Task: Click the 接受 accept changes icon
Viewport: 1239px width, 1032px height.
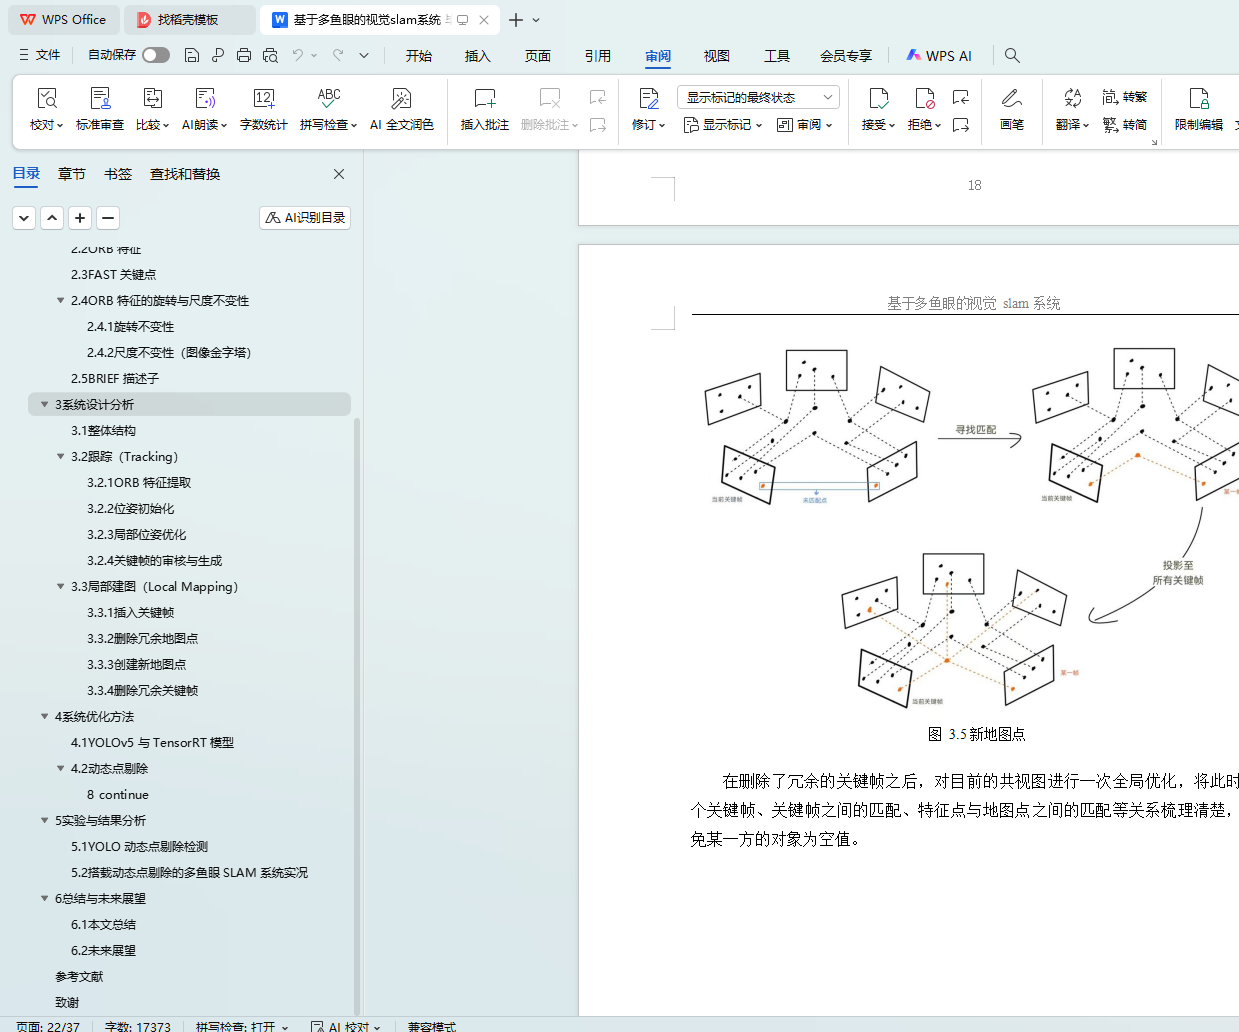Action: tap(878, 98)
